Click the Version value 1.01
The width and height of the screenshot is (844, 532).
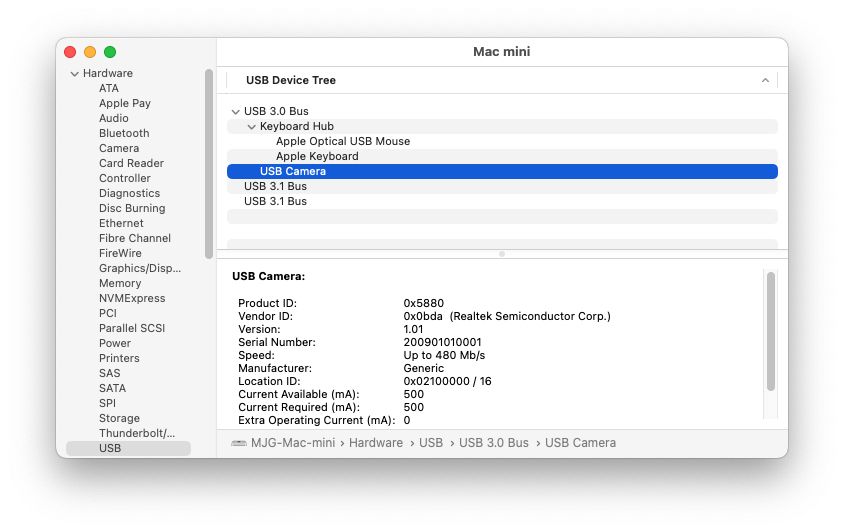pyautogui.click(x=413, y=330)
